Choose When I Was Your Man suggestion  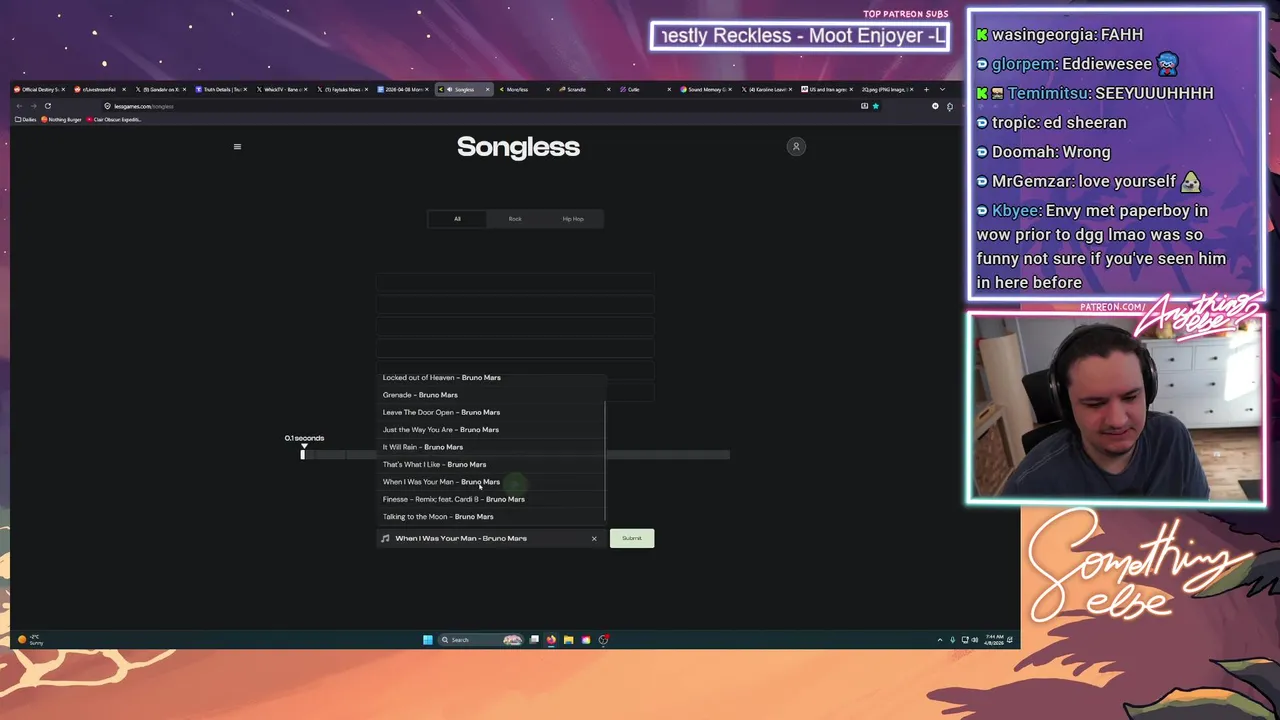click(x=491, y=482)
